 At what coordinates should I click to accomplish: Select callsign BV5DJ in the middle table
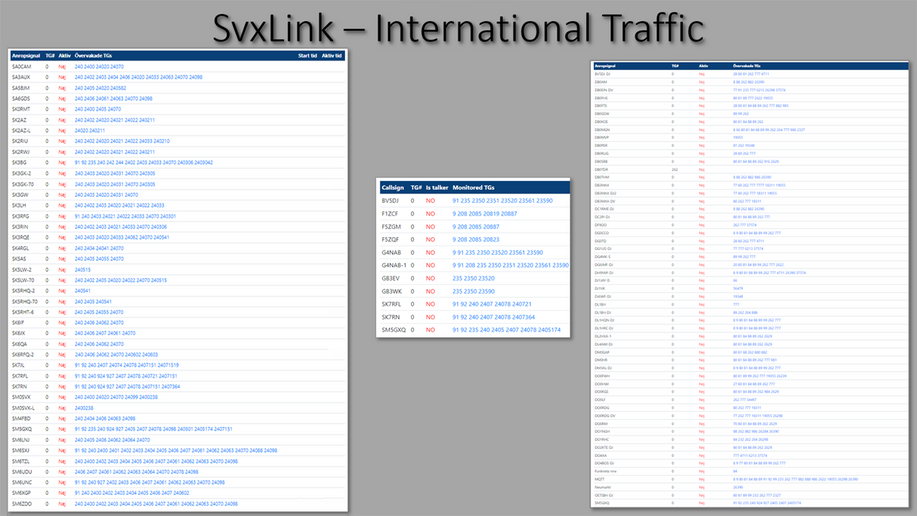tap(390, 201)
